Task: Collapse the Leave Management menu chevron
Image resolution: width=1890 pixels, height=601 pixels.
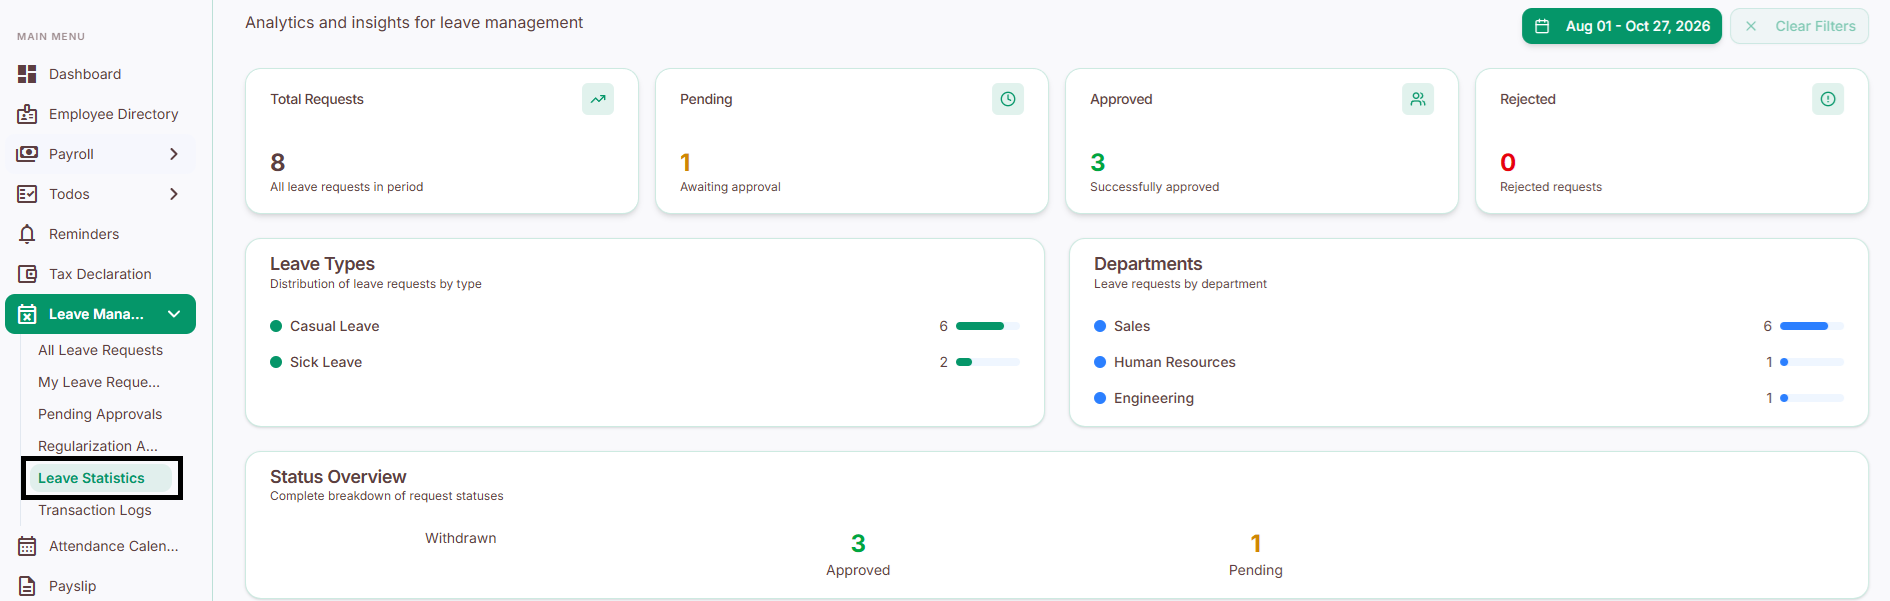Action: click(174, 314)
